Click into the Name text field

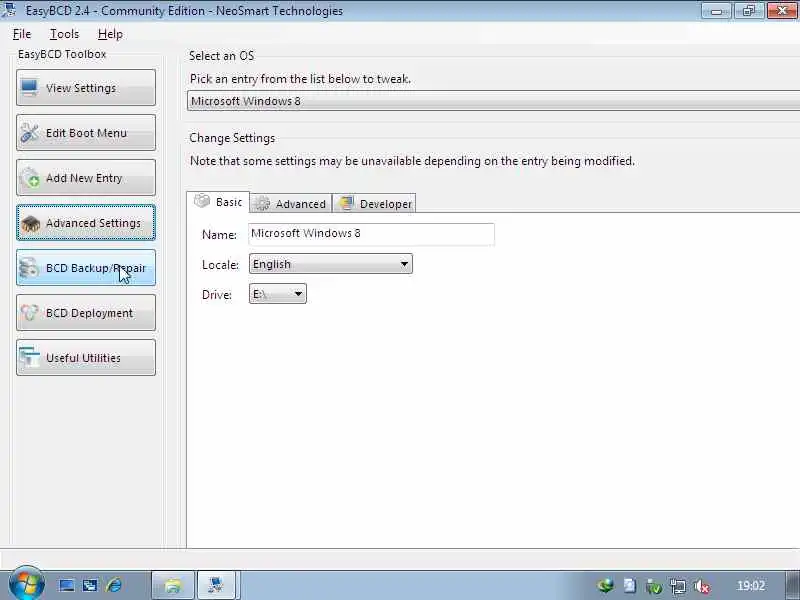(x=371, y=234)
